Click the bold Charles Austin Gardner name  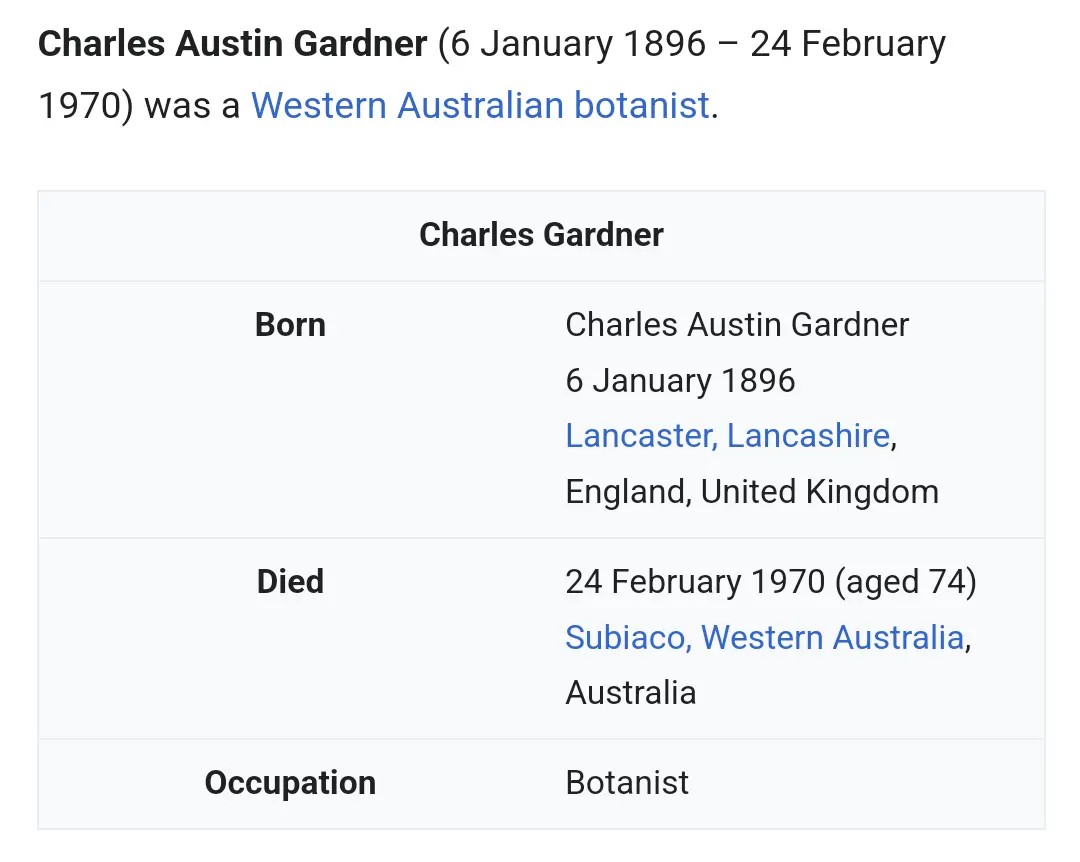232,43
